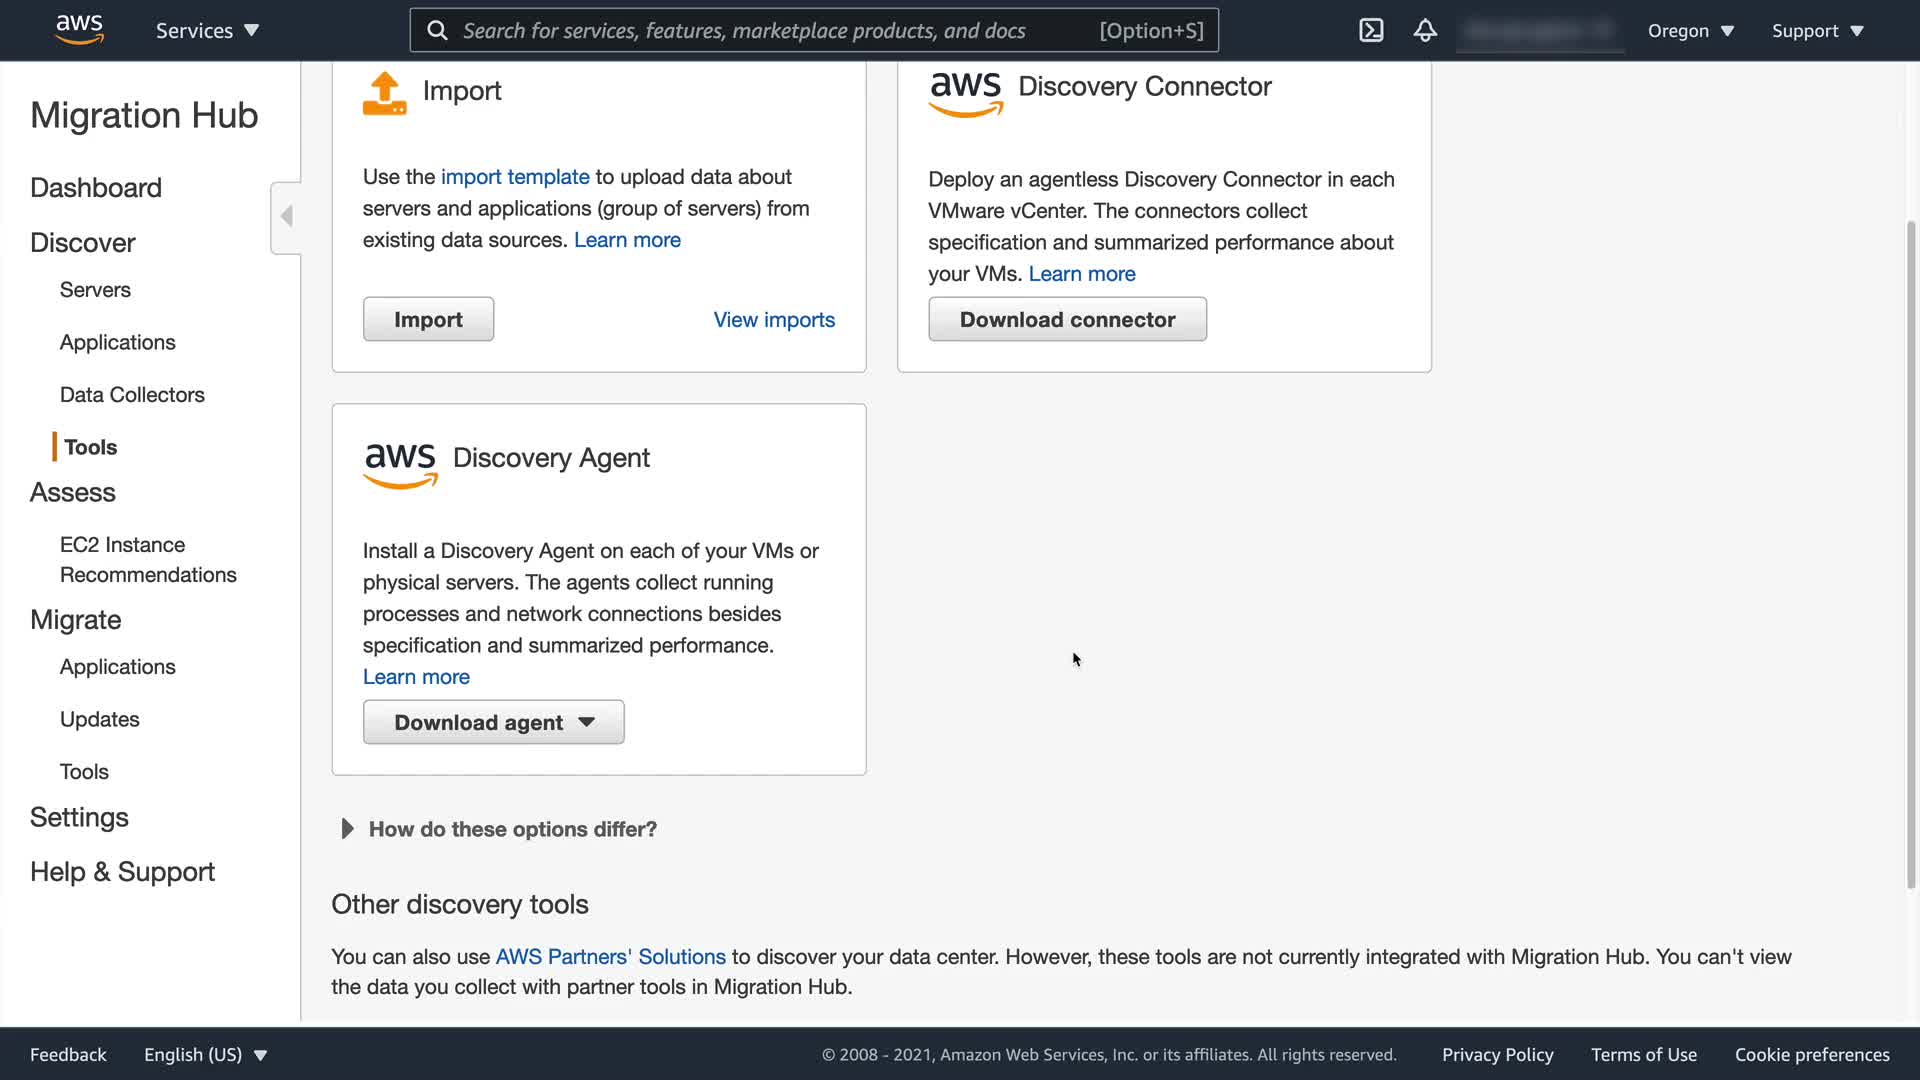Go to Data Collectors in sidebar
The image size is (1920, 1080).
tap(132, 394)
